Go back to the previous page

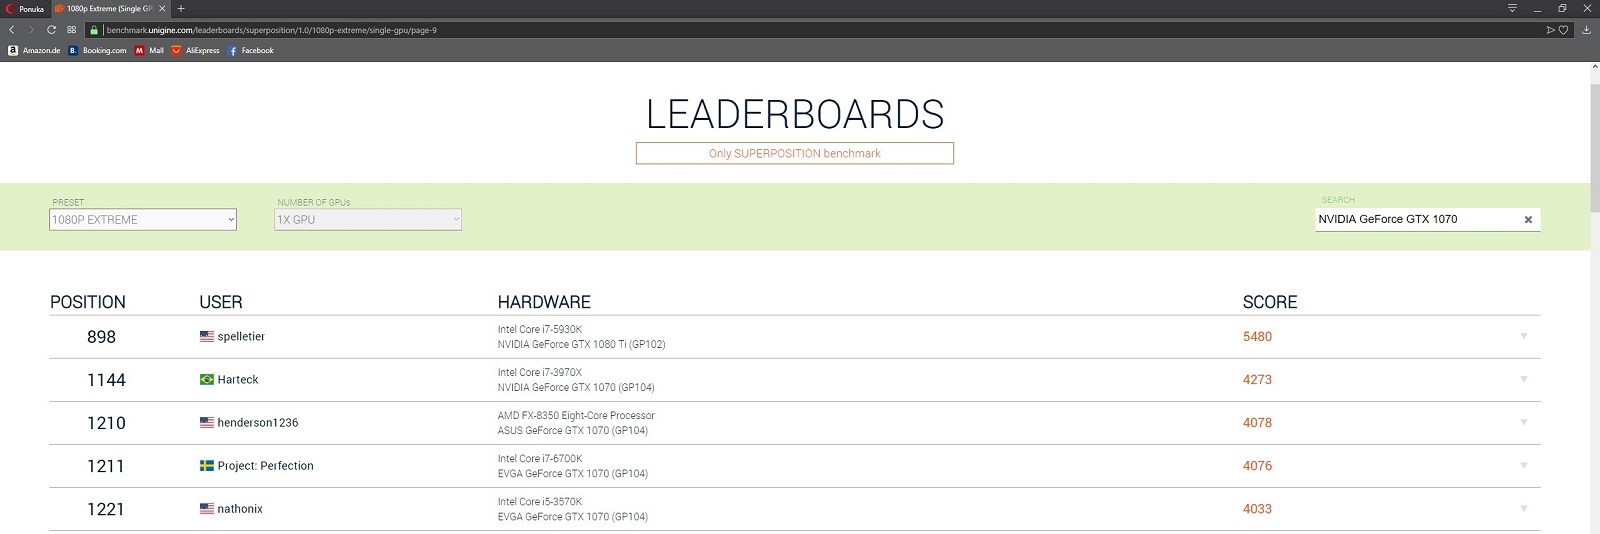point(11,30)
